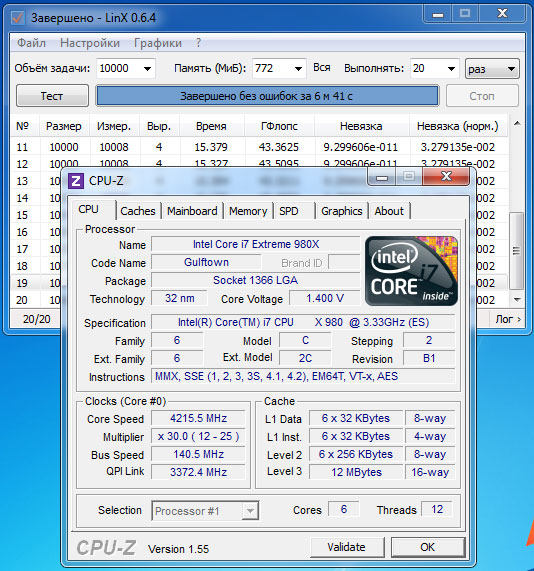Click the Instructions field listing MMX, SSE
Screen dimensions: 534x571
click(x=303, y=376)
